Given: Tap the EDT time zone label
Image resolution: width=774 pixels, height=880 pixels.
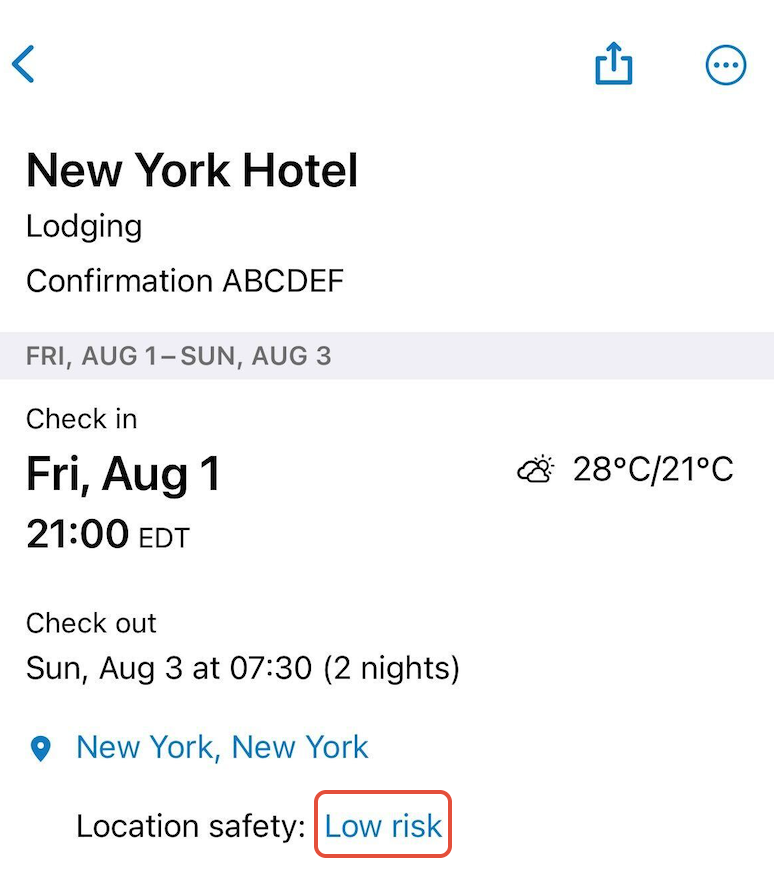Looking at the screenshot, I should pos(164,538).
